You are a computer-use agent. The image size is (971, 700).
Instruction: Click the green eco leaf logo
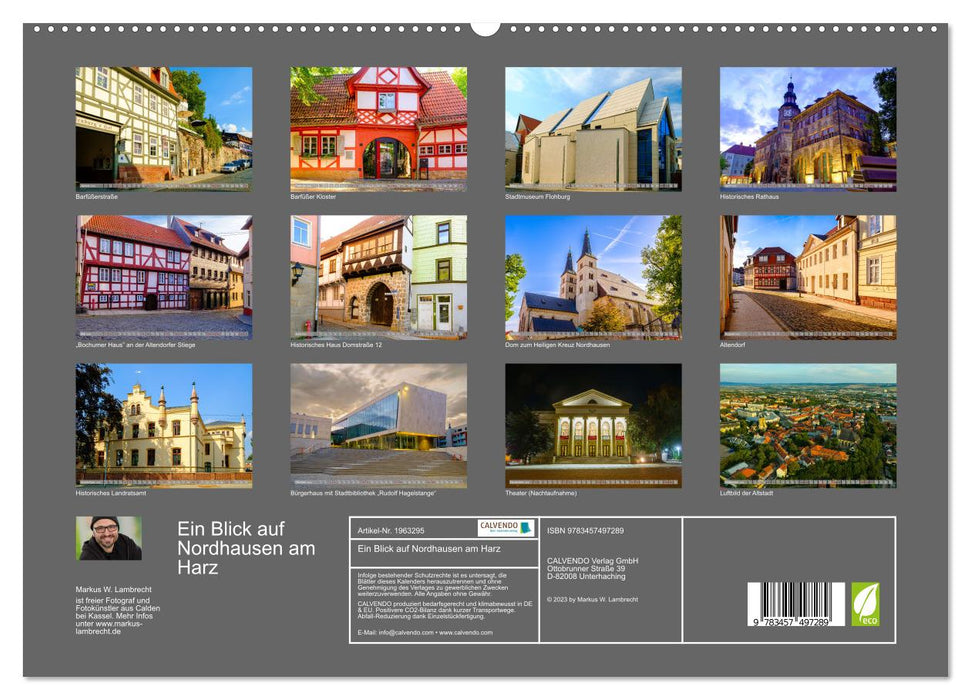pos(865,604)
